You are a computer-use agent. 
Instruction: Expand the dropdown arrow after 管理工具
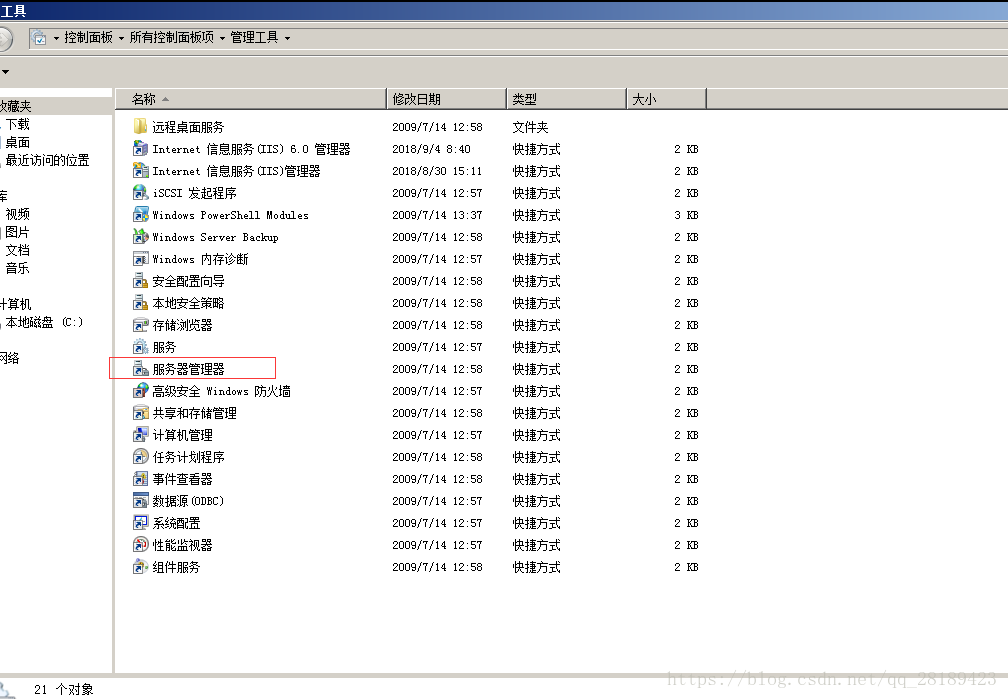click(287, 39)
